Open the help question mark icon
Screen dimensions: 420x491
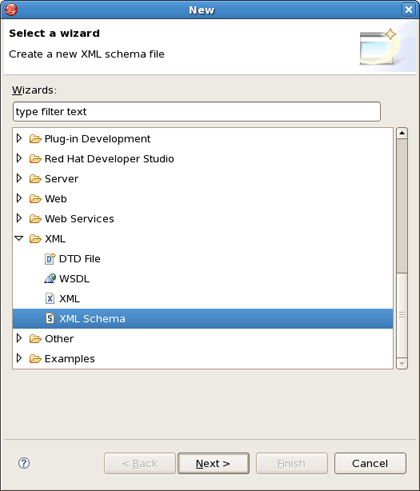24,463
